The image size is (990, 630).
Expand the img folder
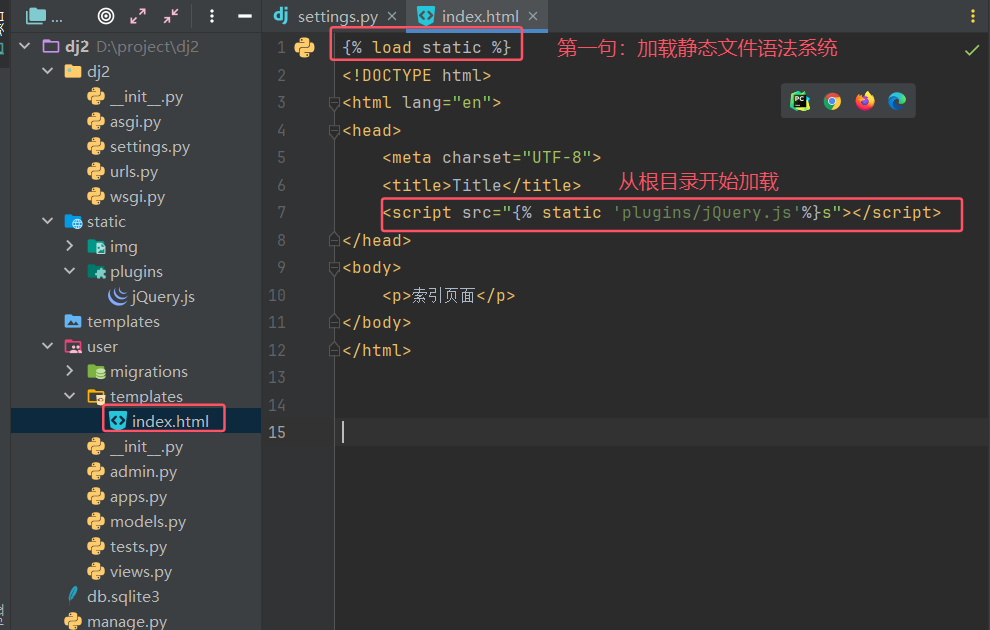pos(70,246)
